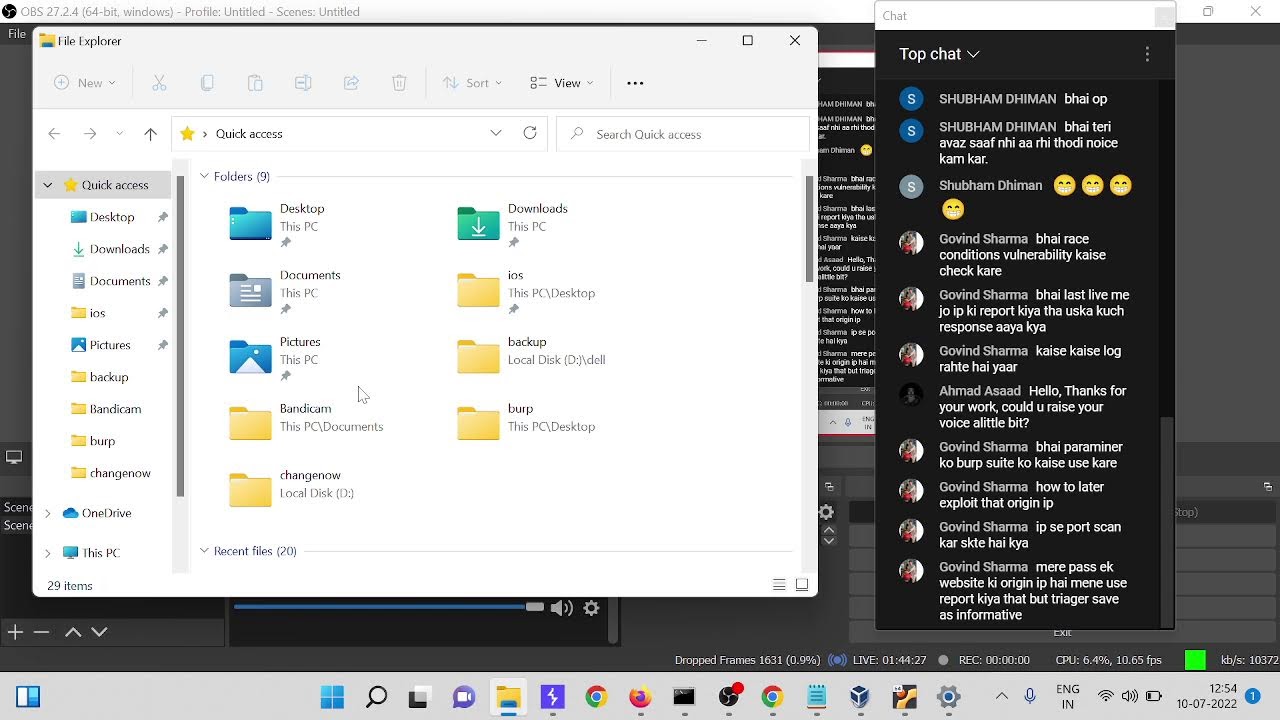Open taskbar Search magnifier
This screenshot has width=1280, height=720.
(x=376, y=697)
